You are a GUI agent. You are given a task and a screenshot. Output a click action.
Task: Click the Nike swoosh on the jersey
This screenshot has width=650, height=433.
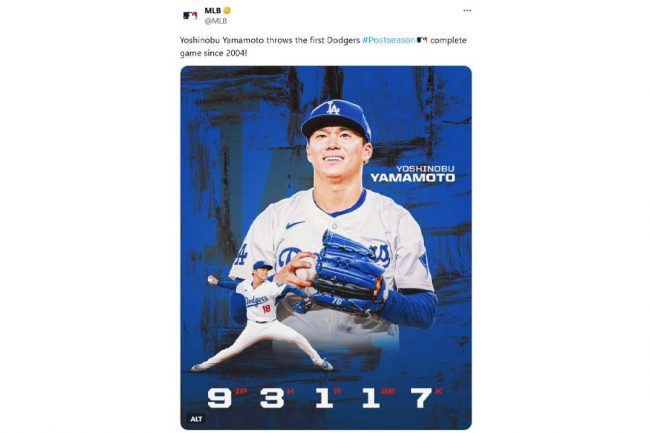(x=295, y=225)
